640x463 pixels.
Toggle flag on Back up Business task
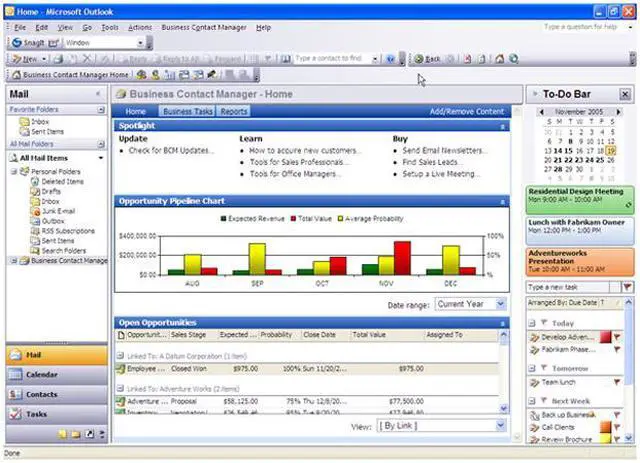click(x=617, y=415)
